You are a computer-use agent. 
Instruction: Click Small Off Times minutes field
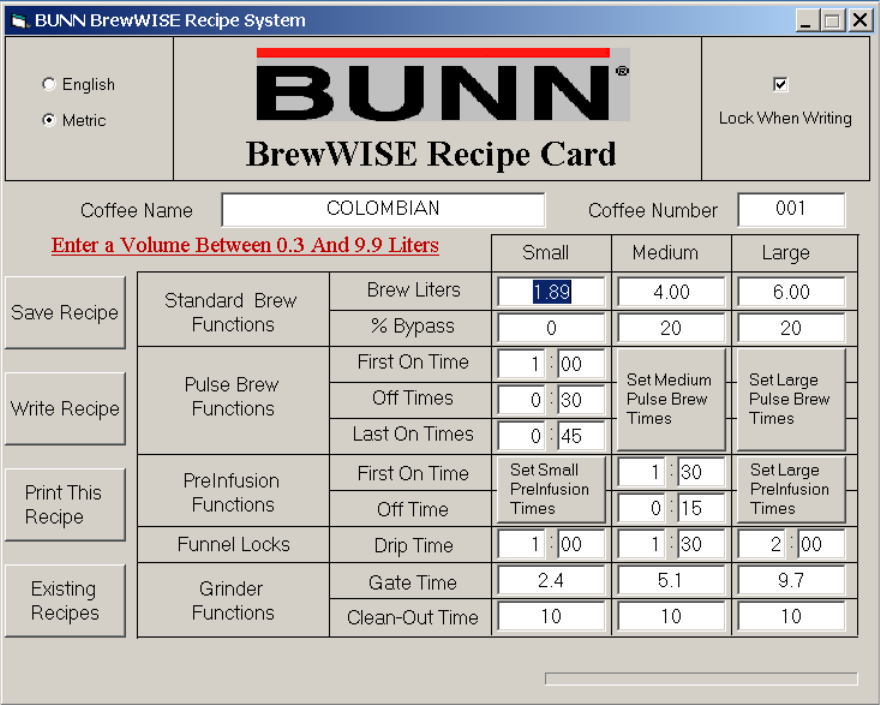point(521,400)
